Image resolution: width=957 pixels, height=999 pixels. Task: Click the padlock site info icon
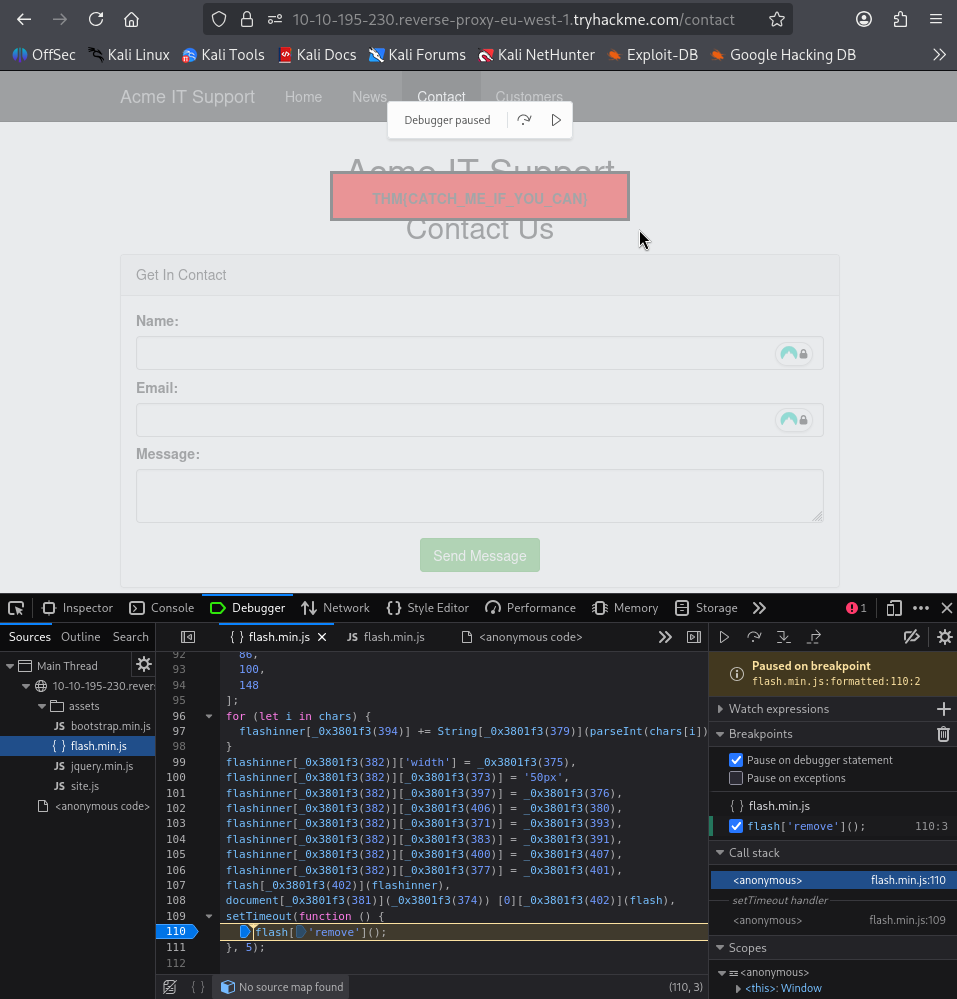click(x=247, y=20)
